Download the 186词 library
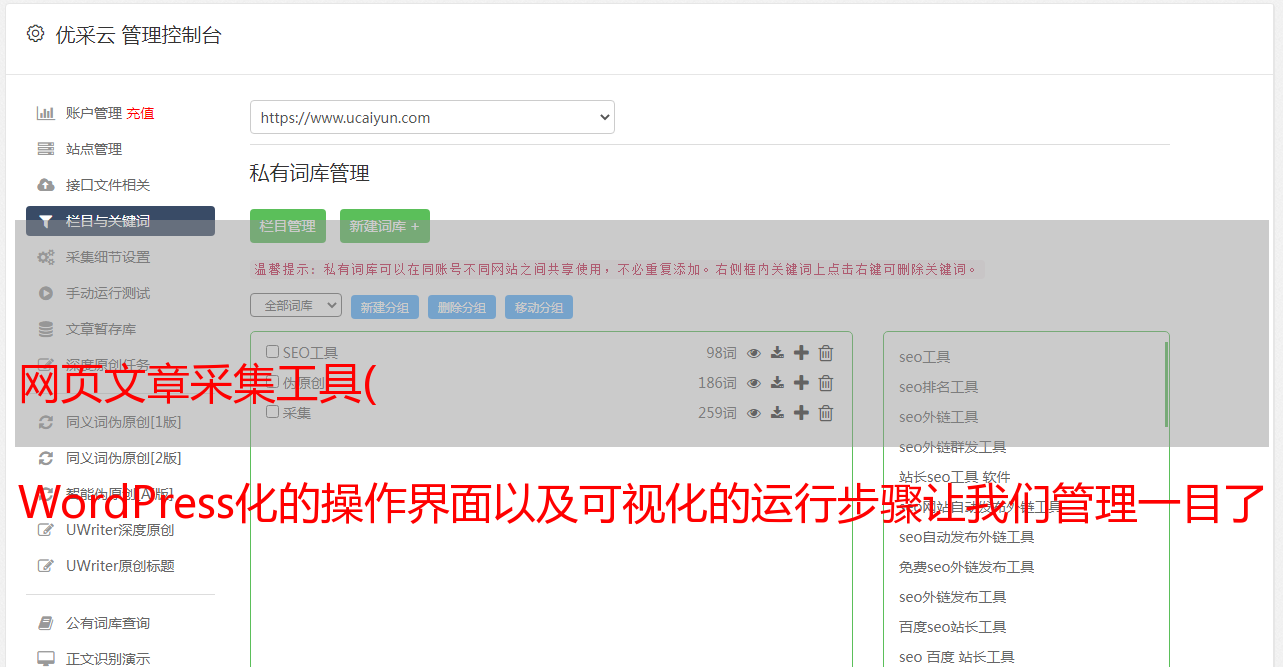 pyautogui.click(x=777, y=383)
